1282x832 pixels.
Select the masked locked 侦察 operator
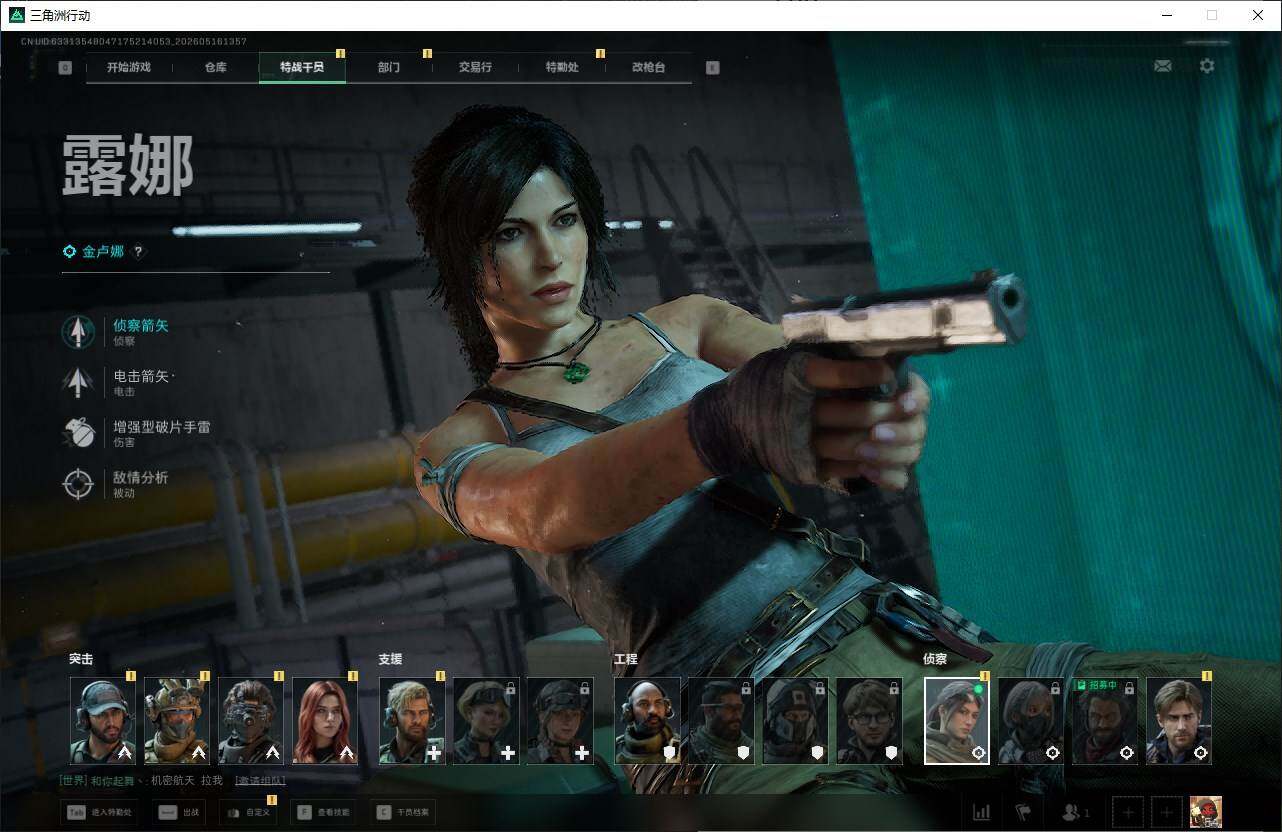1031,721
